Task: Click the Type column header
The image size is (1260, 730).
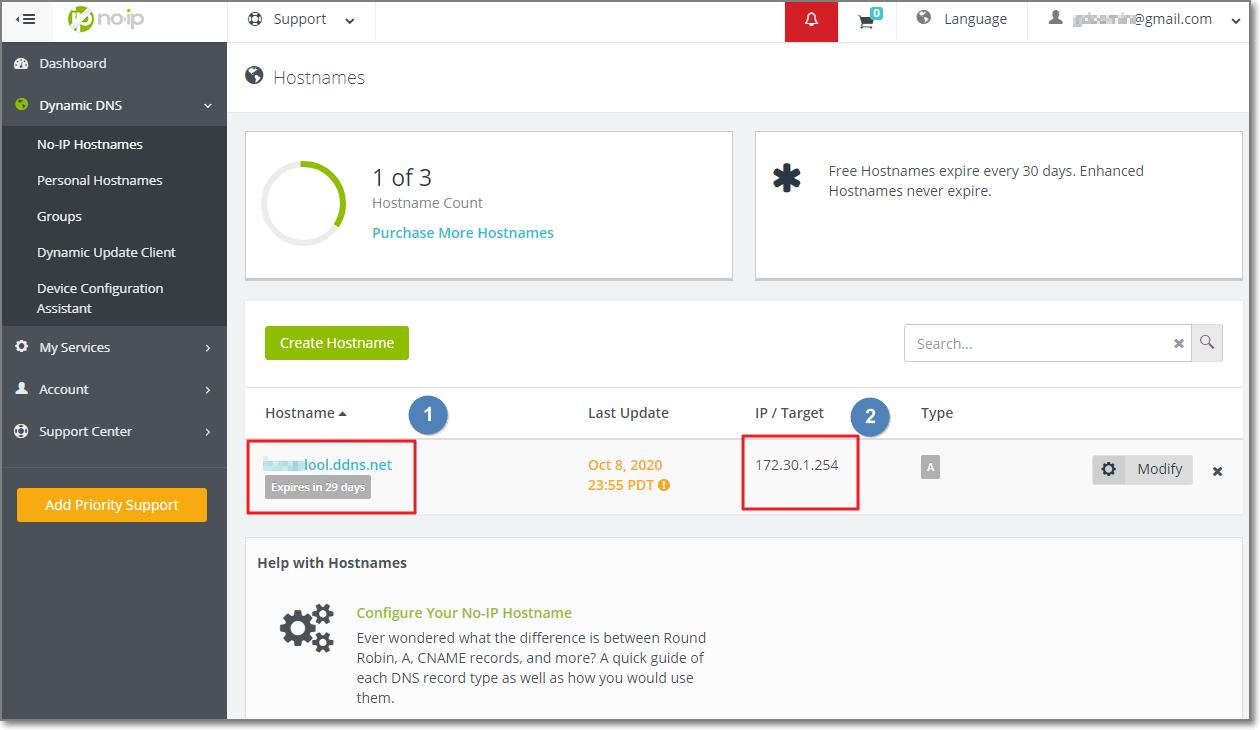Action: coord(937,413)
